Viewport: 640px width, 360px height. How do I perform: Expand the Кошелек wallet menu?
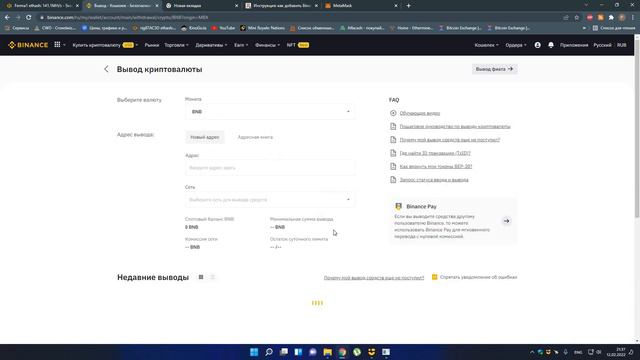tap(487, 45)
